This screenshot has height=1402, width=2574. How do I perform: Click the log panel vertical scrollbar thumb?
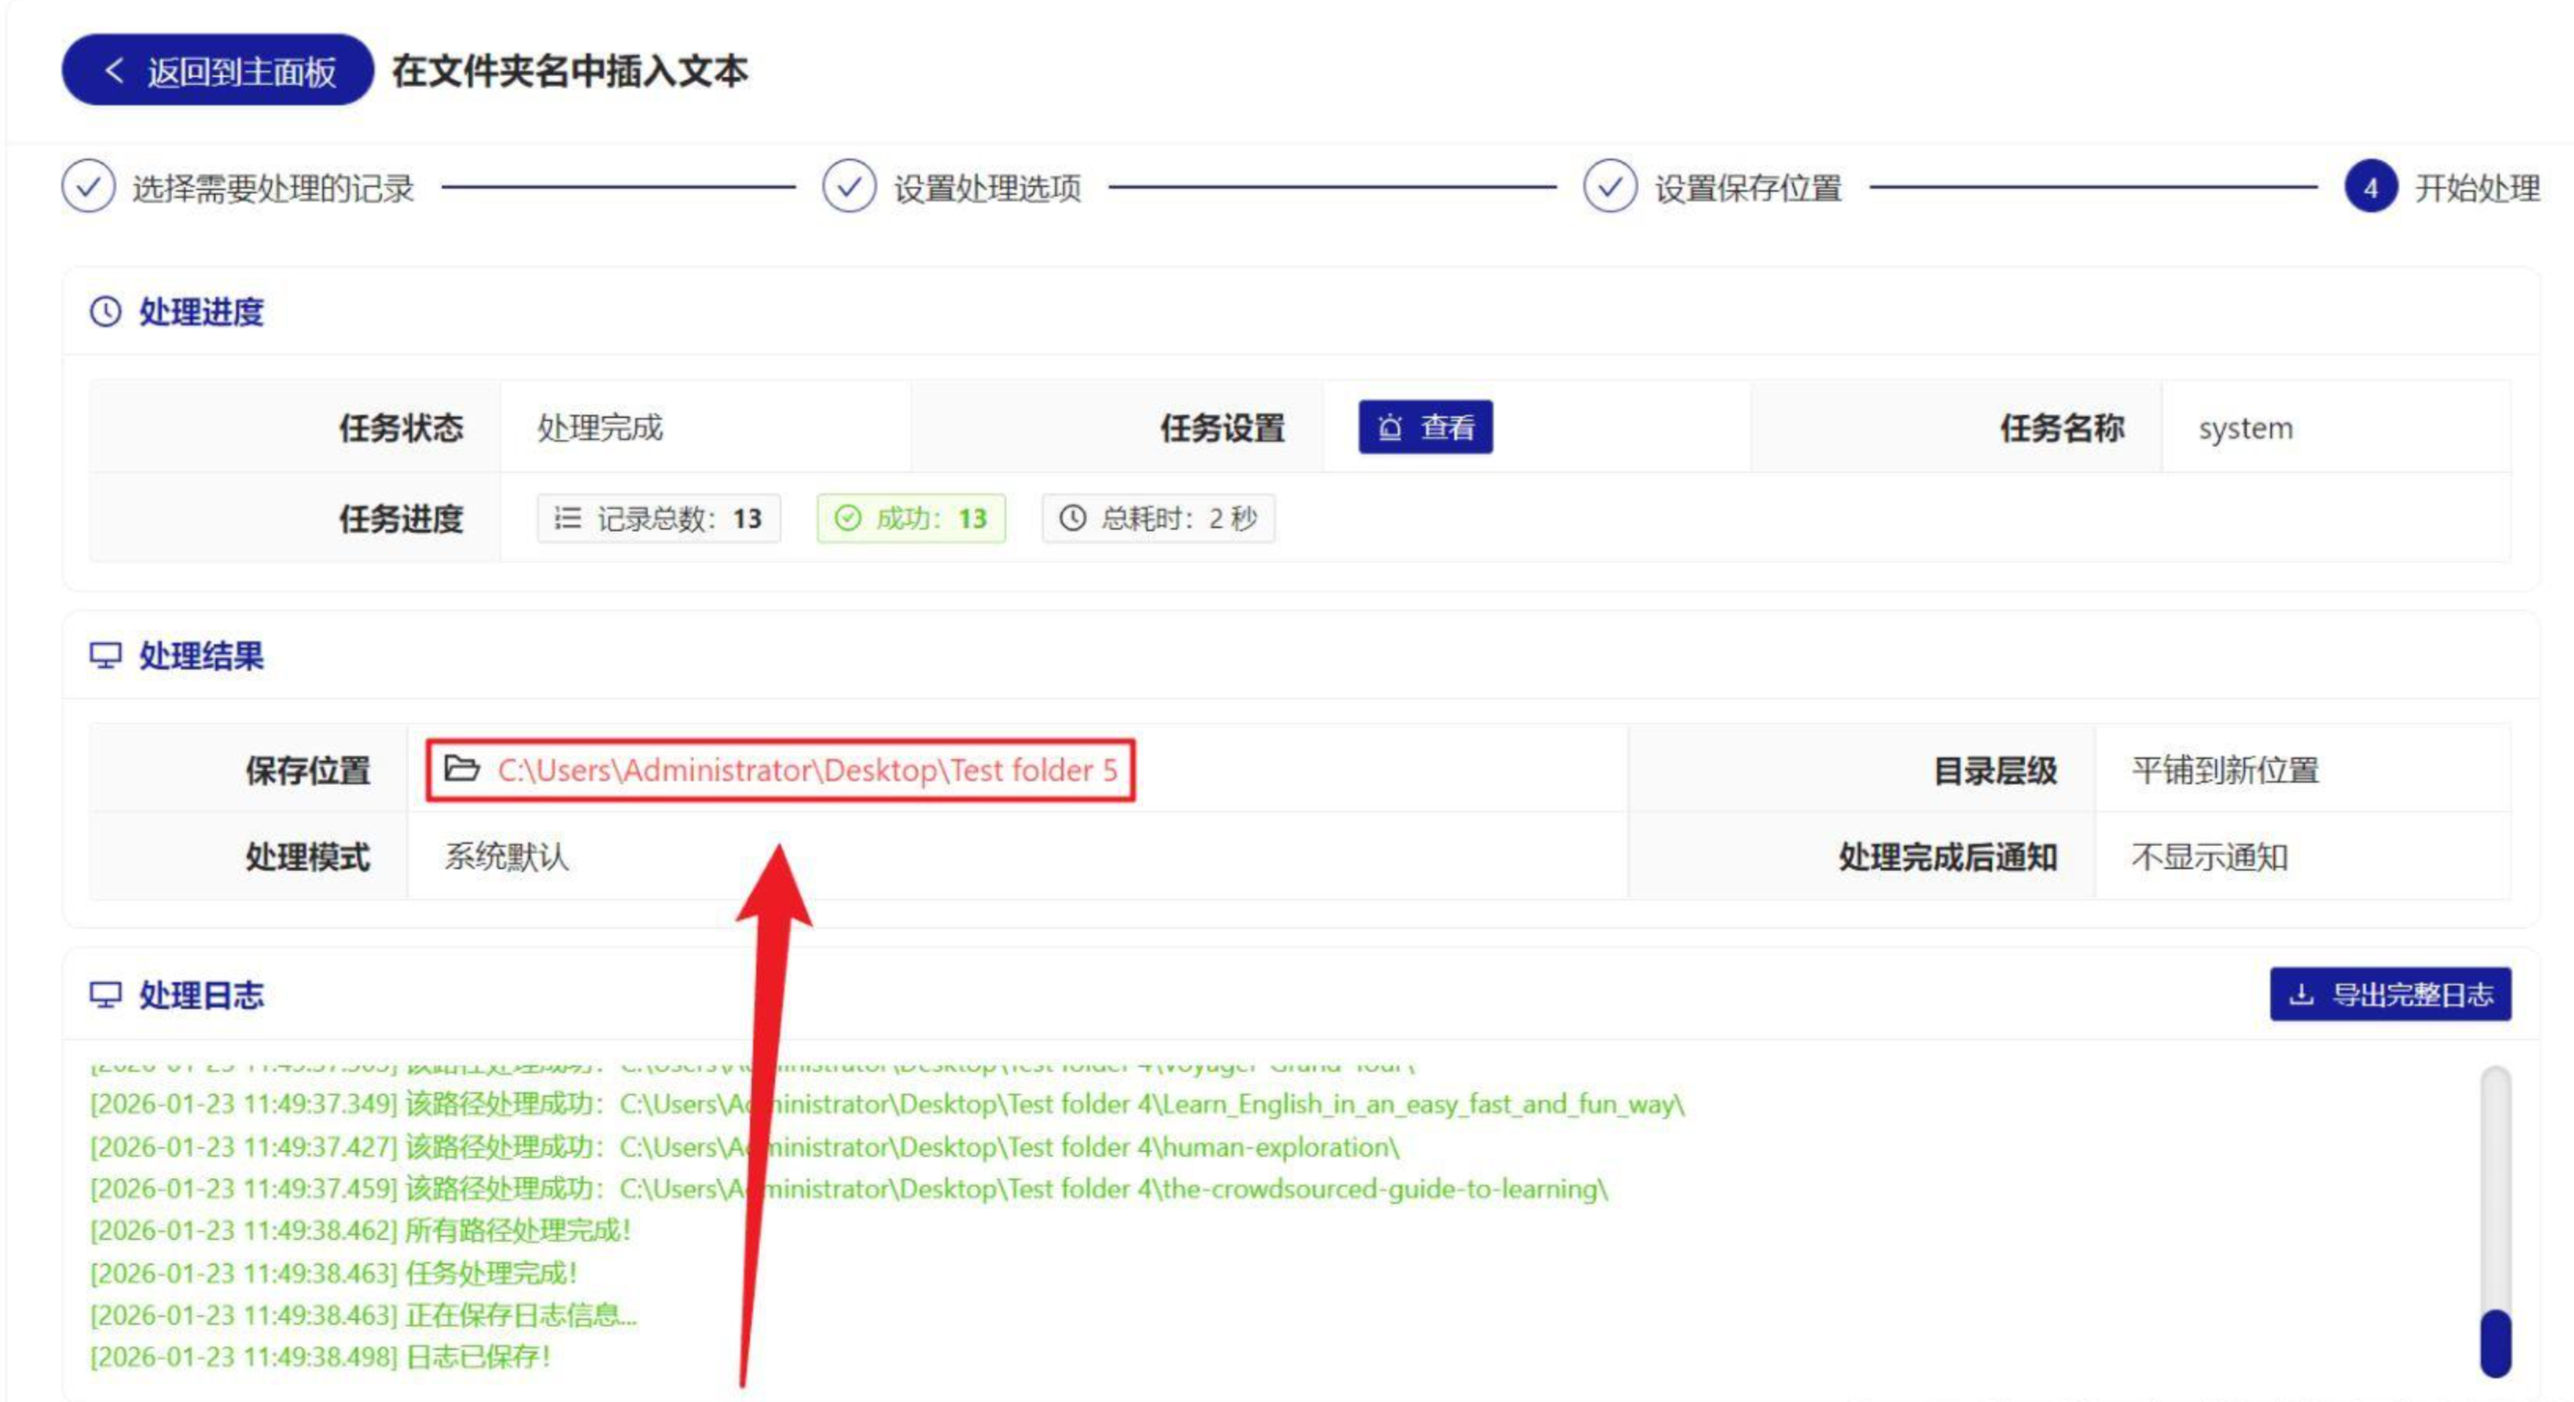(2495, 1343)
